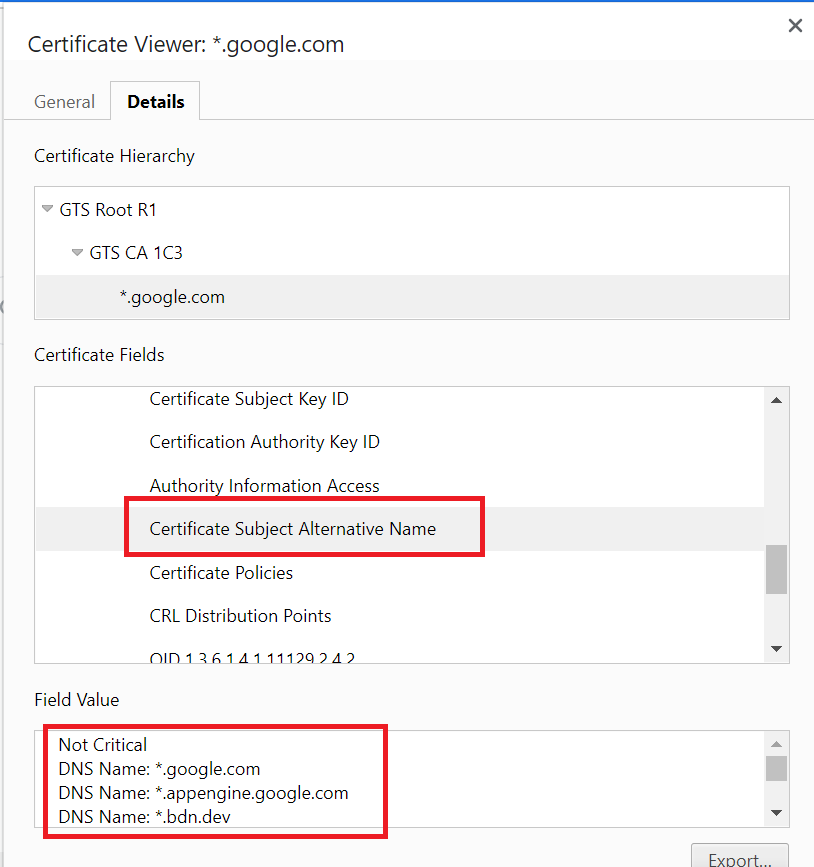Click the Field Value scrollbar thumb
Viewport: 814px width, 867px height.
[x=776, y=769]
